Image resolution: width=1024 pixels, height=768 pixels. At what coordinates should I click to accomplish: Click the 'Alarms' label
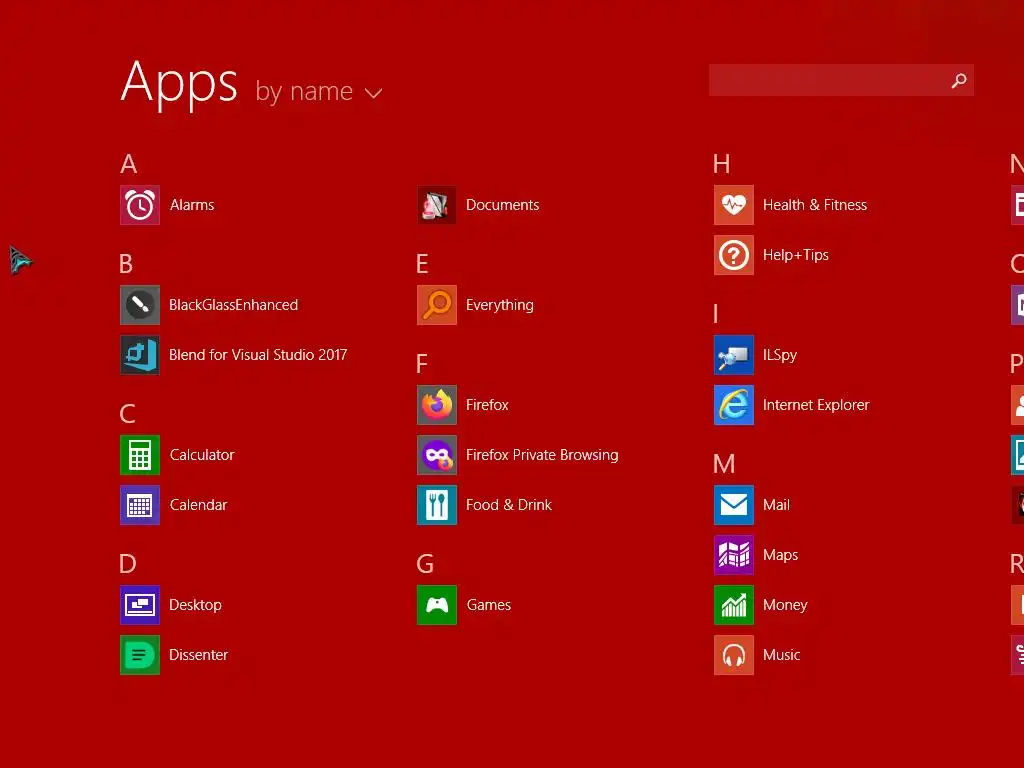(x=192, y=205)
